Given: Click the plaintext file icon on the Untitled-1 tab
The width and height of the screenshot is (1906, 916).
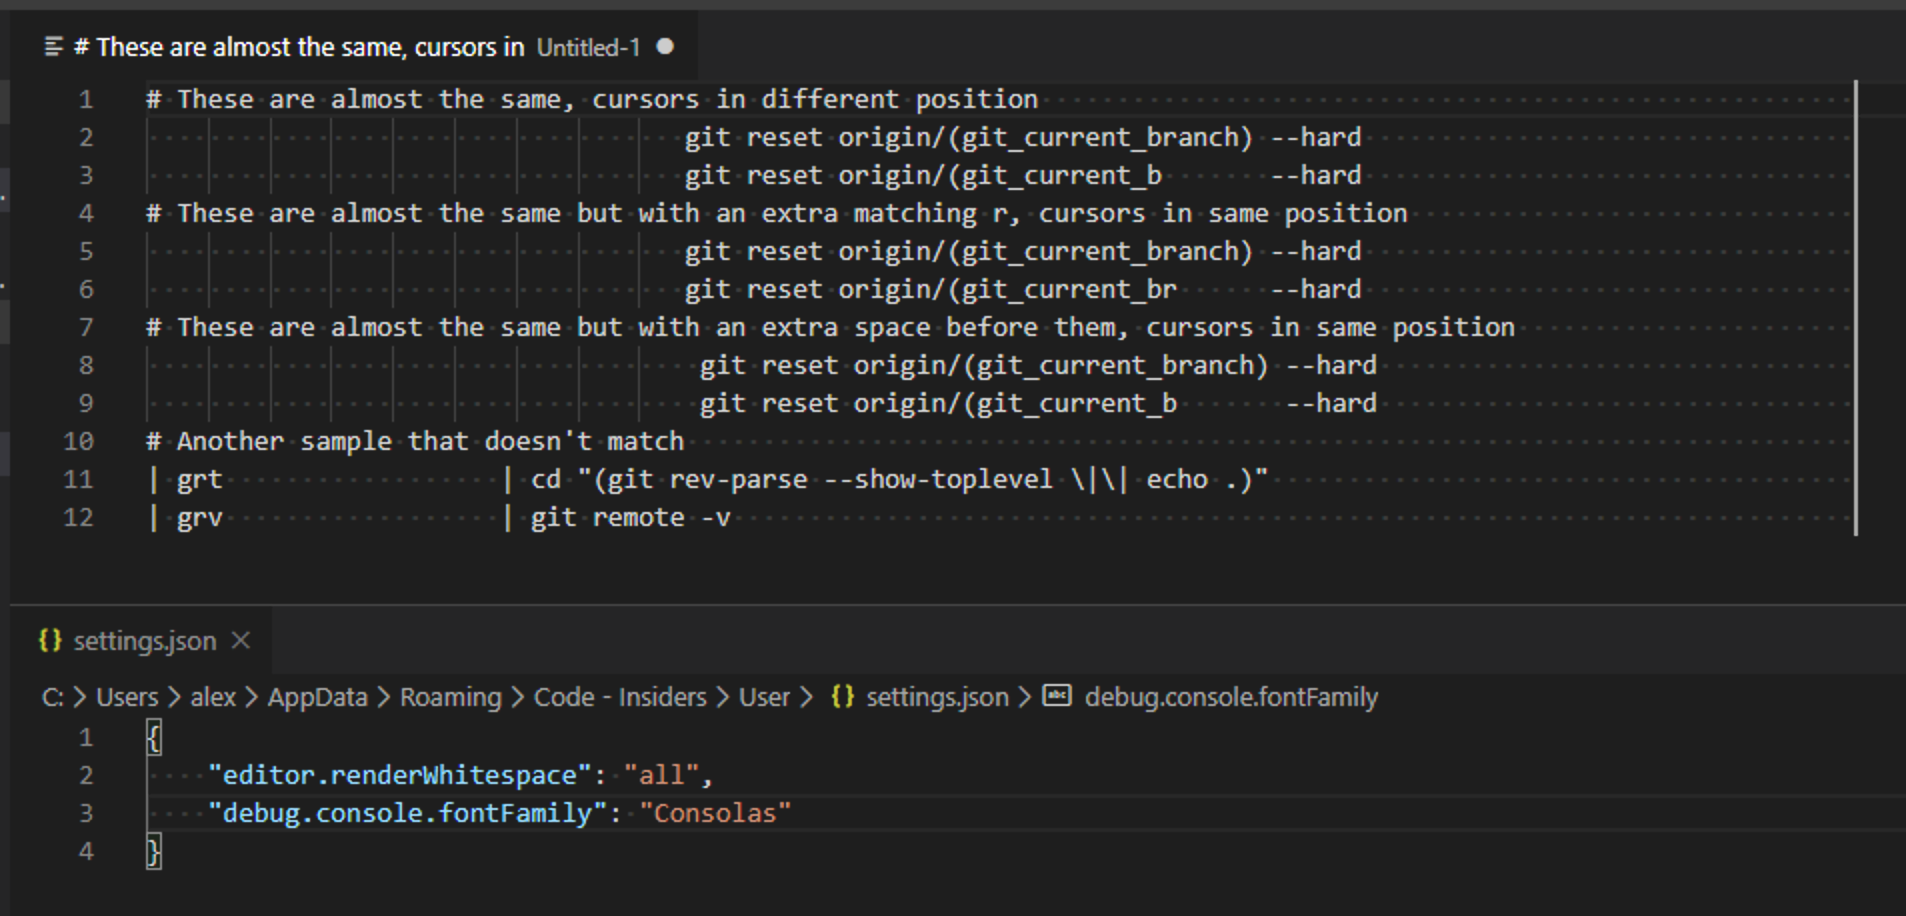Looking at the screenshot, I should point(52,46).
